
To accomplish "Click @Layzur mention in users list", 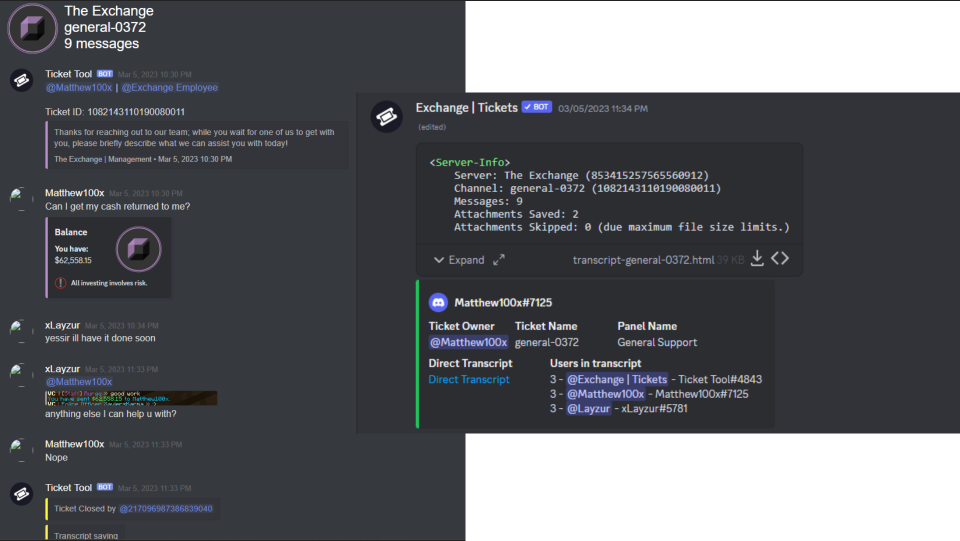I will (x=588, y=408).
